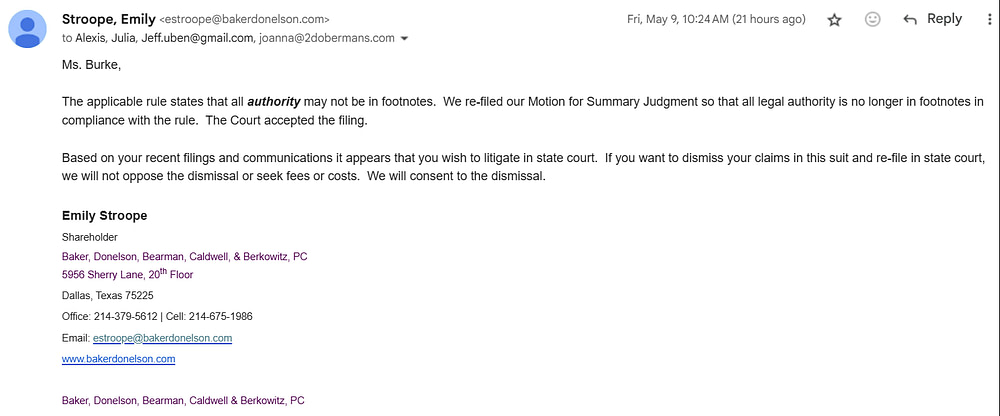This screenshot has width=1000, height=416.
Task: Click the 5956 Sherry Lane address
Action: click(x=128, y=274)
